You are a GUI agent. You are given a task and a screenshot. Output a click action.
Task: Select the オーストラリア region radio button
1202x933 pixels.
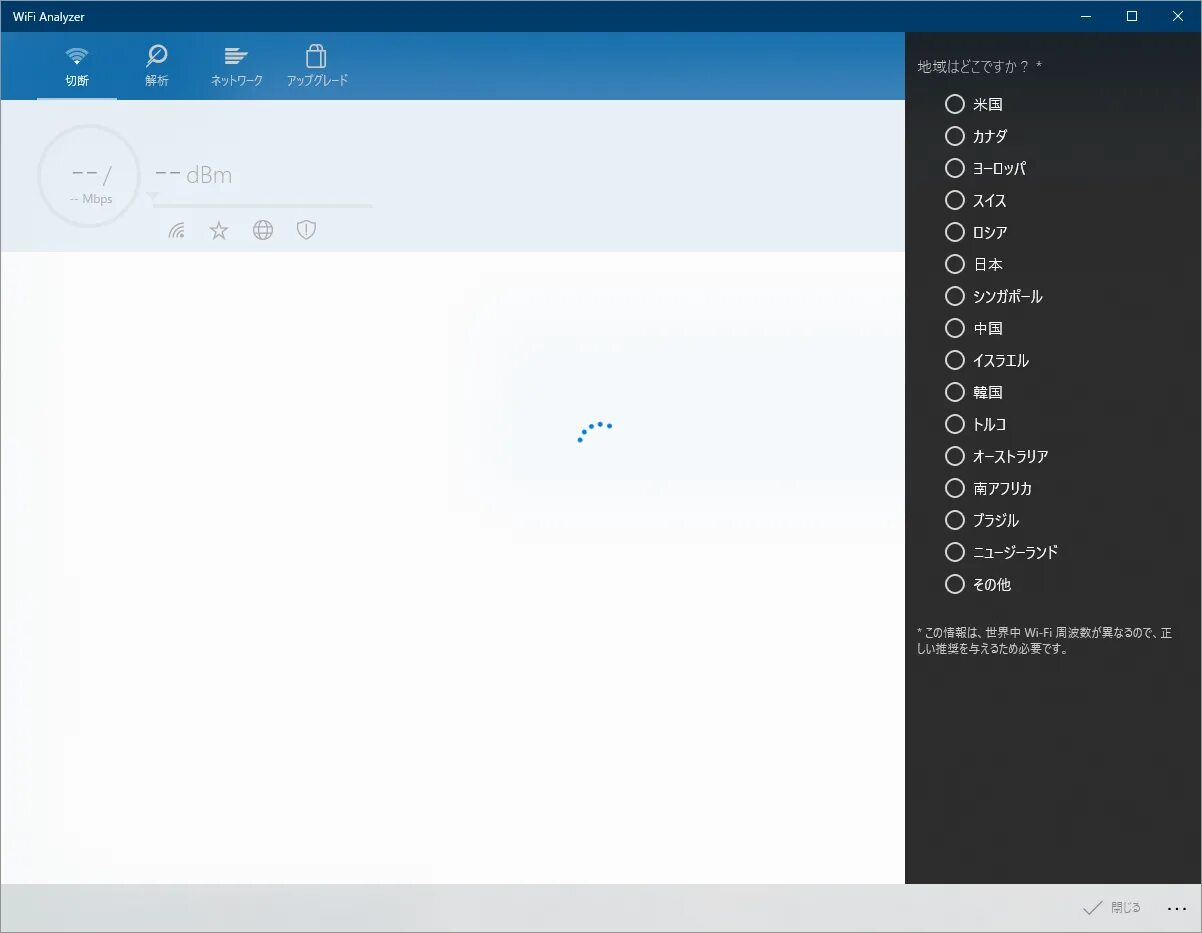coord(955,456)
